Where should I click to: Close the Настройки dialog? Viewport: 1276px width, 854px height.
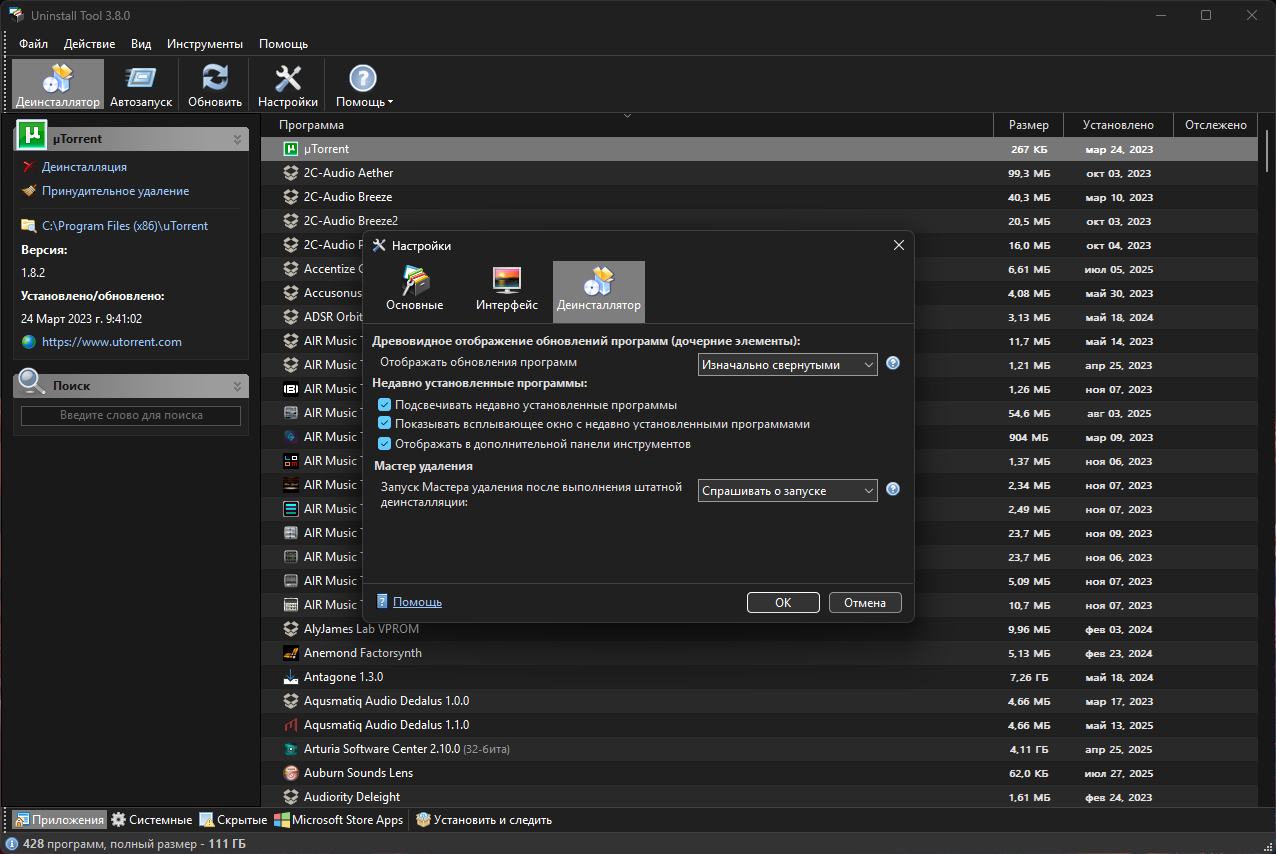pos(899,245)
